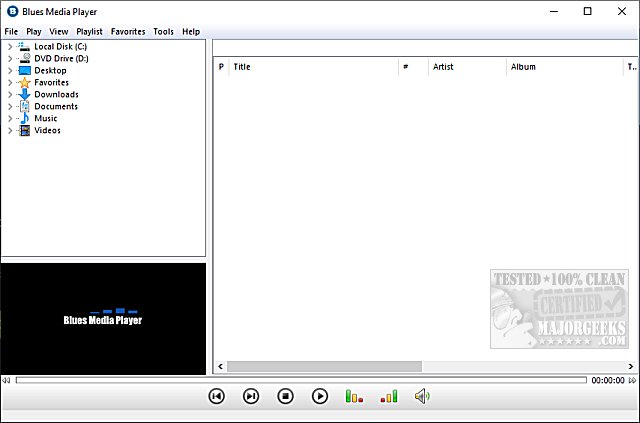Sort playlist by Title column header
640x423 pixels.
pyautogui.click(x=313, y=67)
